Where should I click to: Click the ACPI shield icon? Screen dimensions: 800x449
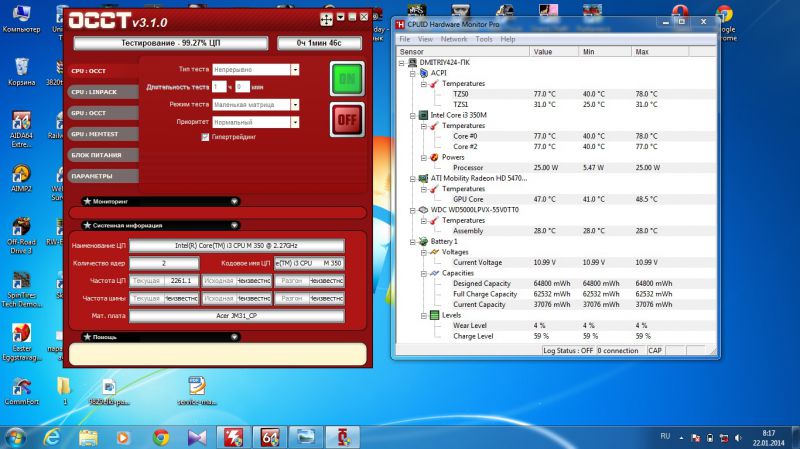click(423, 73)
